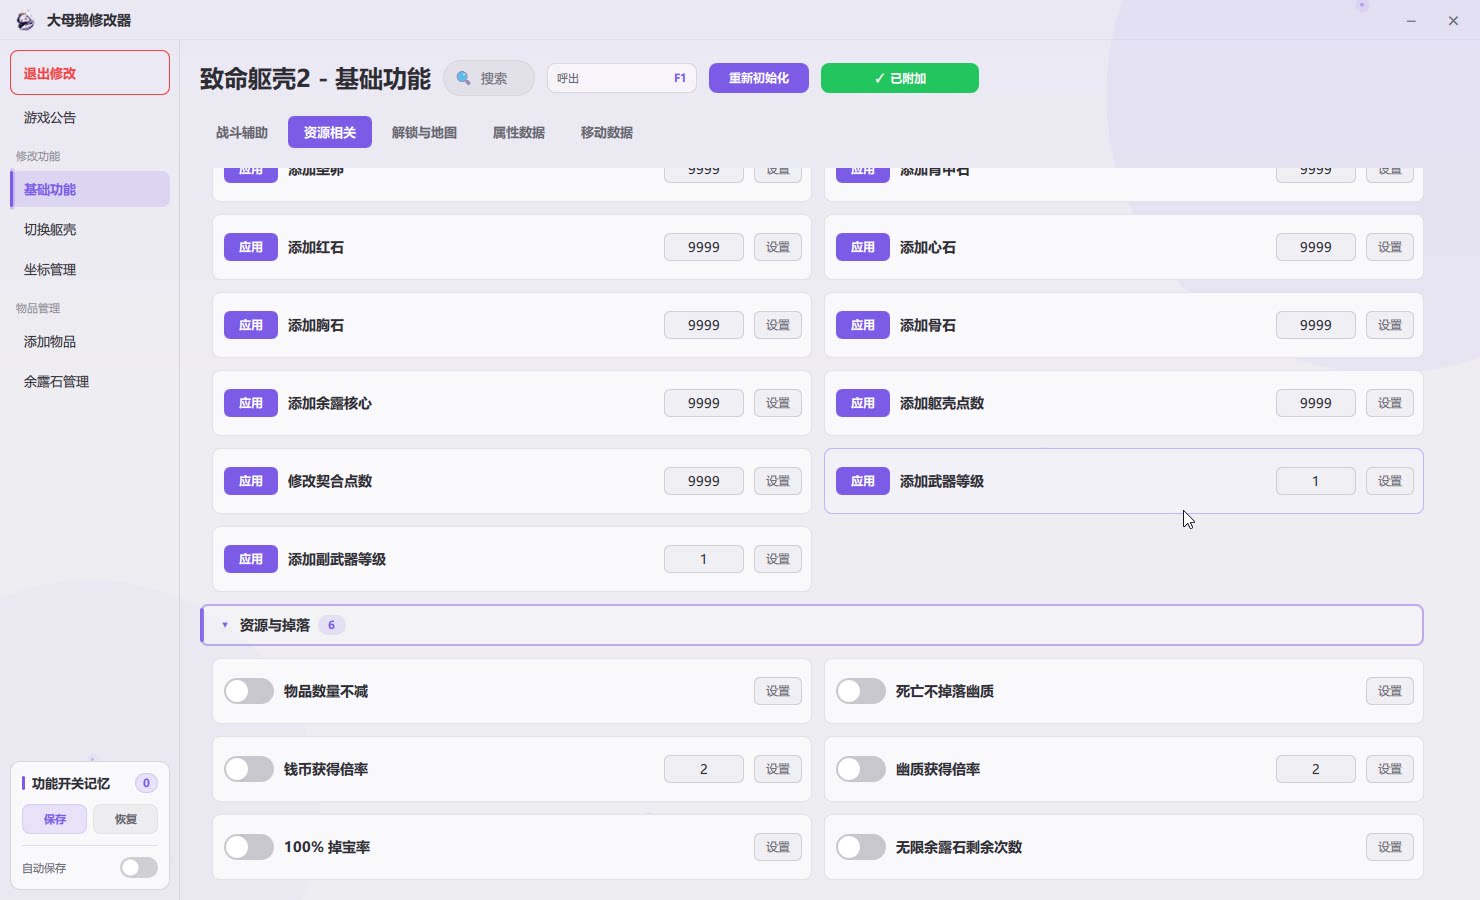Click the 重新初始化 button

coord(759,78)
